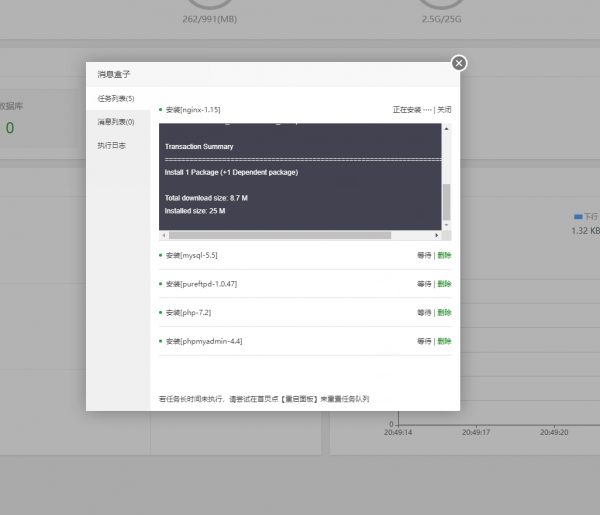This screenshot has width=600, height=515.
Task: Delete the pureftpd-1.0.47 install task
Action: [444, 284]
